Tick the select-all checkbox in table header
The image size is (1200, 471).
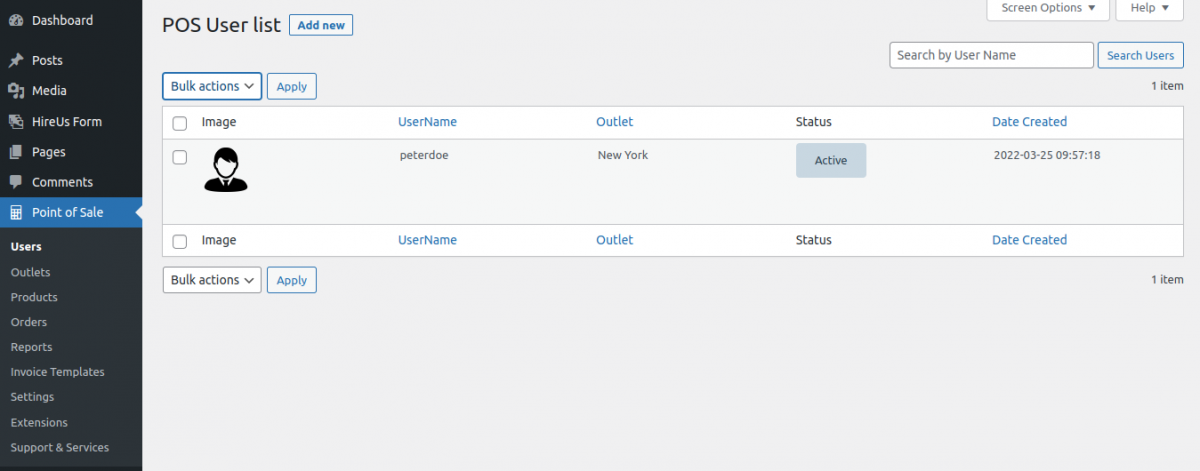click(x=180, y=123)
